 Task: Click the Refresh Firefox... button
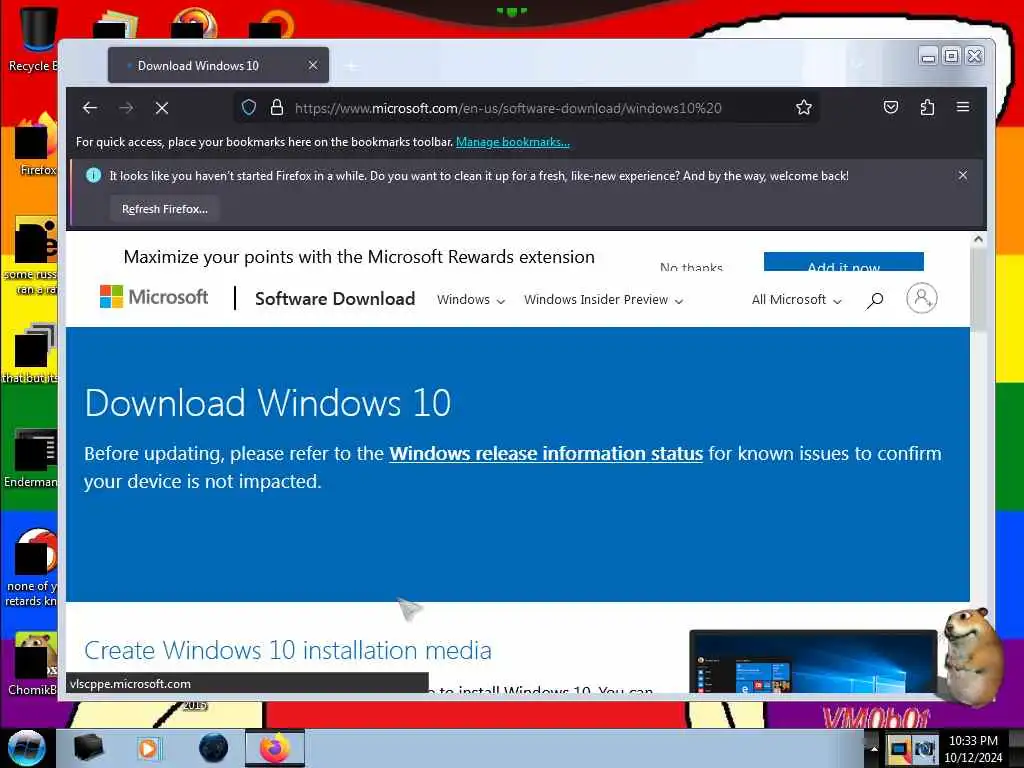point(165,209)
